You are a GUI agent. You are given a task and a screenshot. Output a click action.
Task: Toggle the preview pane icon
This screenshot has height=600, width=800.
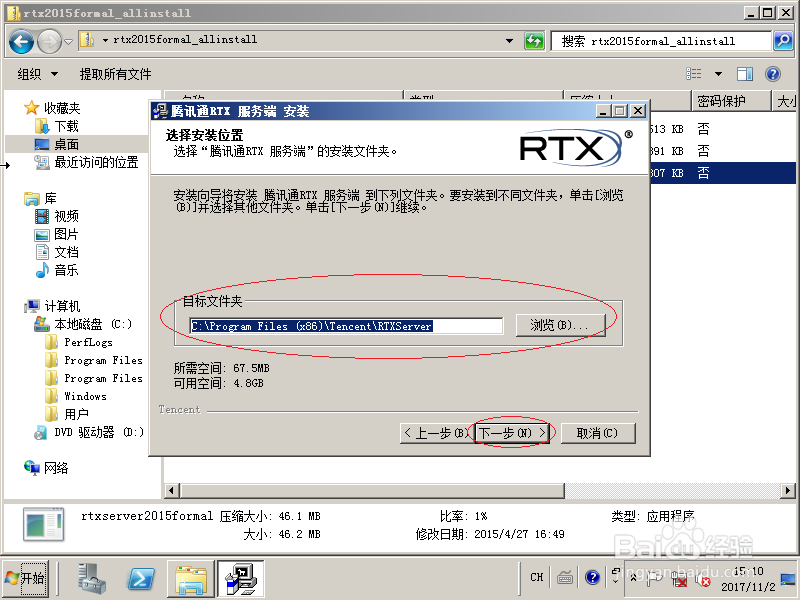pos(745,74)
